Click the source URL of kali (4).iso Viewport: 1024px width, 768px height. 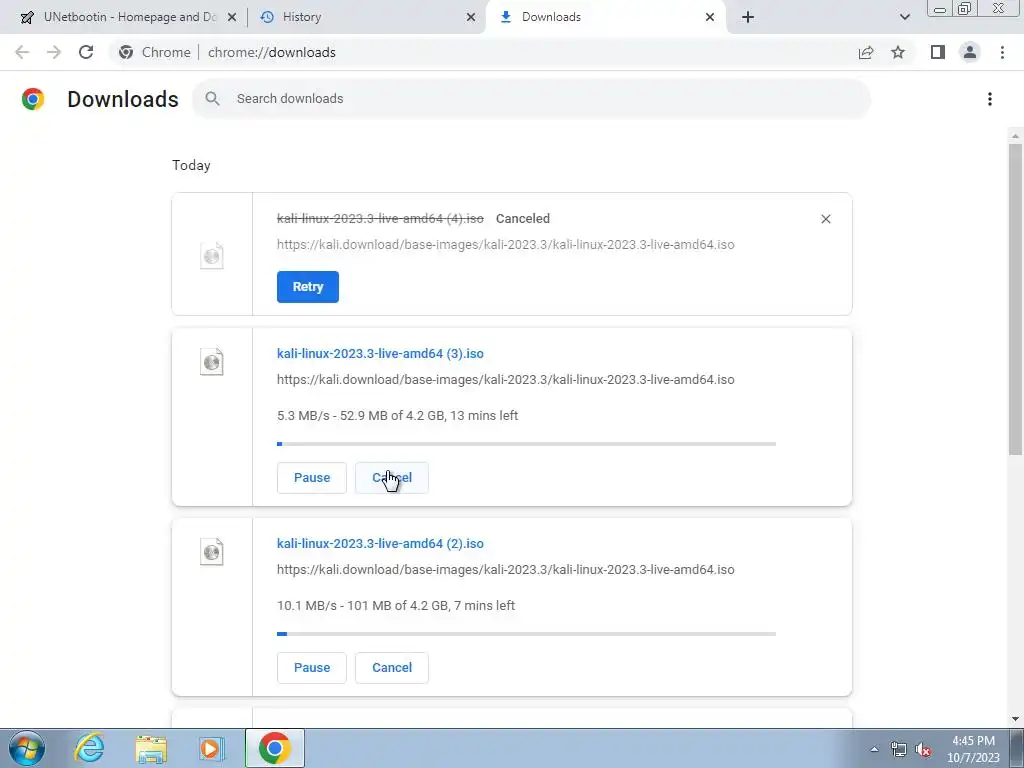pyautogui.click(x=505, y=244)
